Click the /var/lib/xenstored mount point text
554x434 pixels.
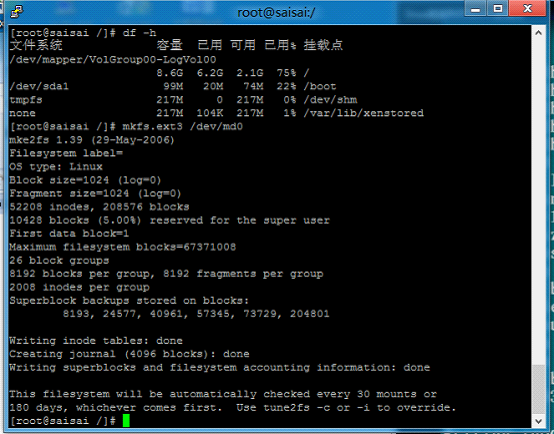(x=364, y=113)
